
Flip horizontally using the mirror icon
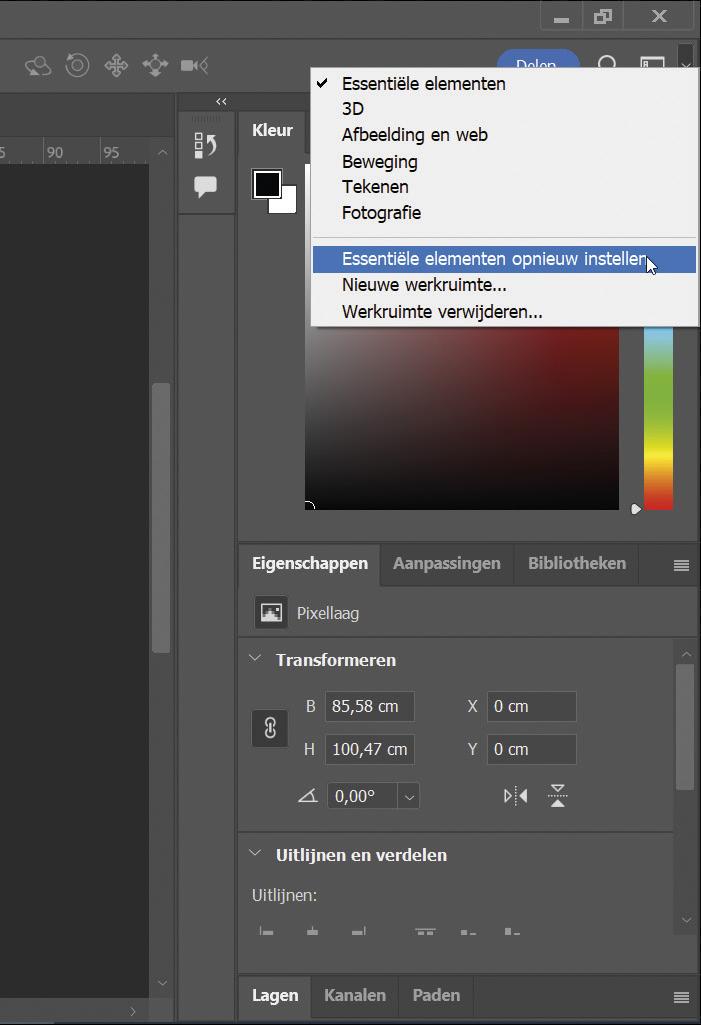click(x=515, y=796)
